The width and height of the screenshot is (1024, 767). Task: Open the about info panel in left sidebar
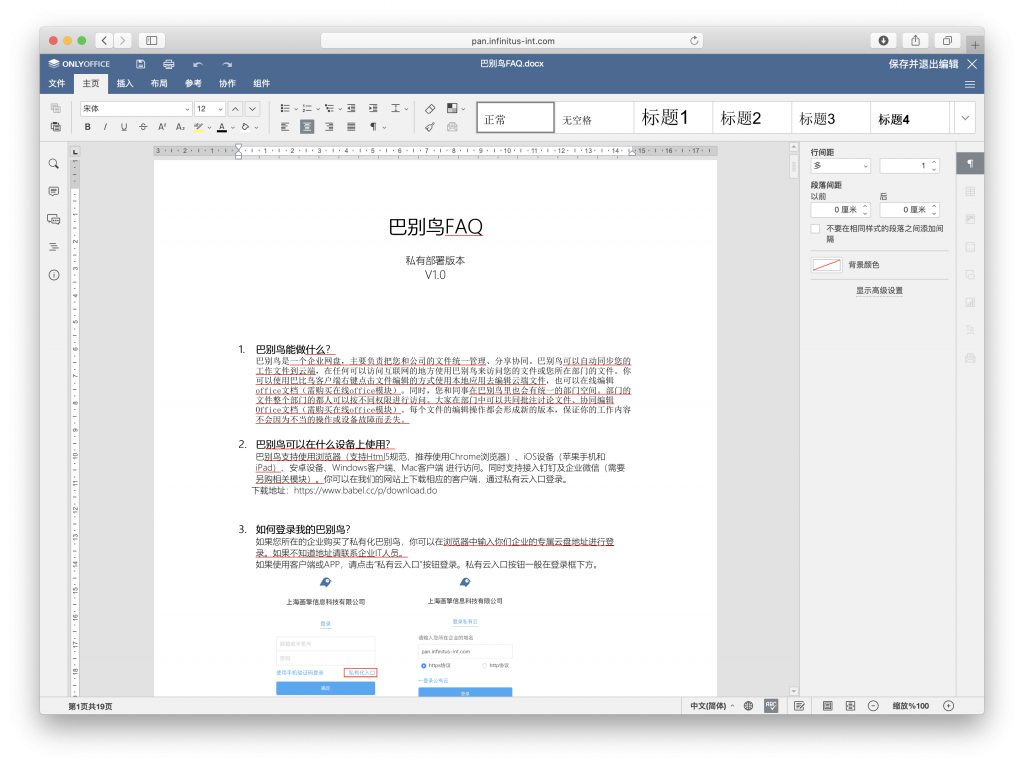click(54, 275)
